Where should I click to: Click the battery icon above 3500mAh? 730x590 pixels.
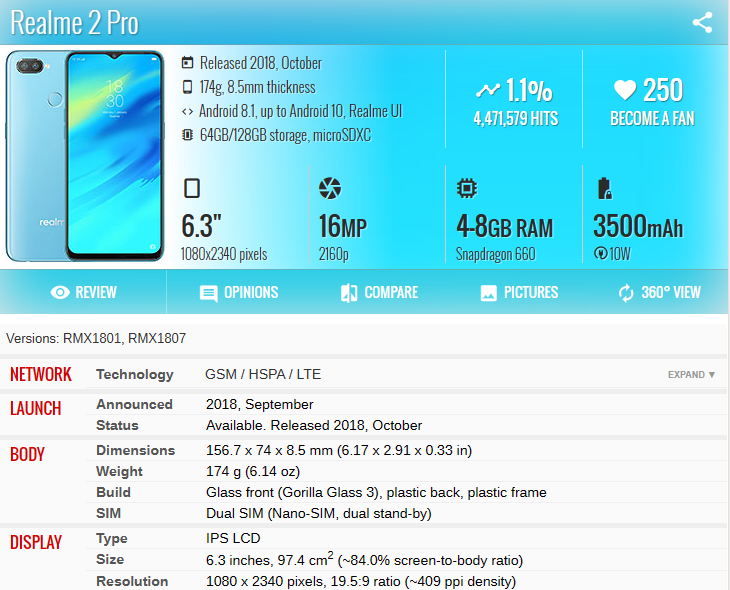[x=604, y=188]
